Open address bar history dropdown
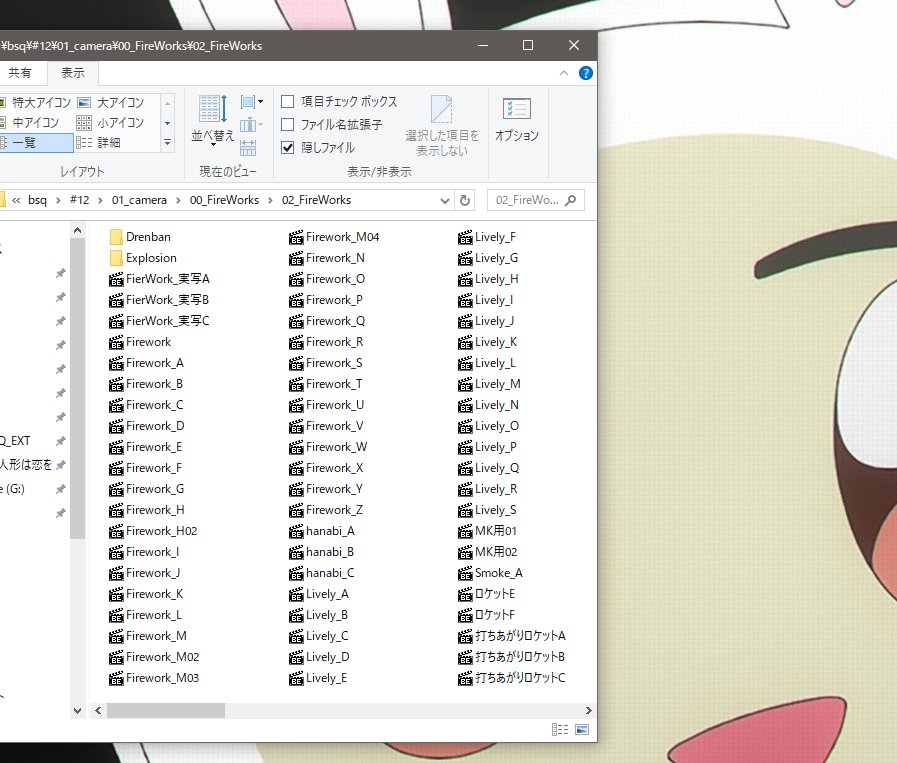Viewport: 897px width, 763px height. (x=444, y=200)
